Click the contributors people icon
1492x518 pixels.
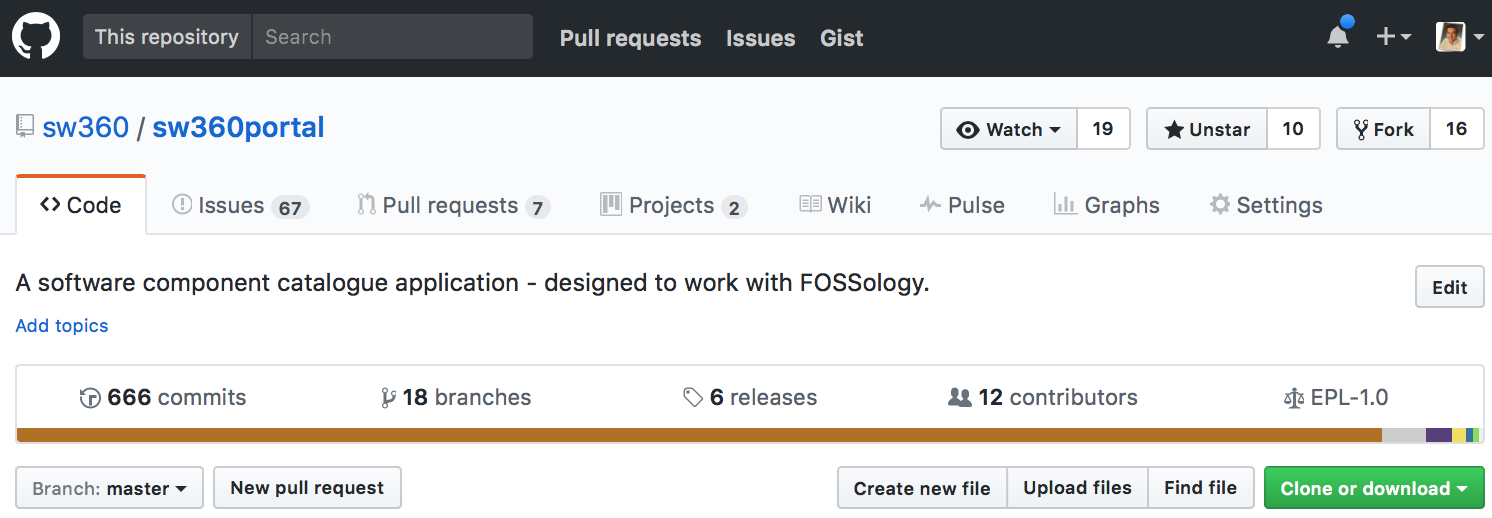tap(960, 398)
